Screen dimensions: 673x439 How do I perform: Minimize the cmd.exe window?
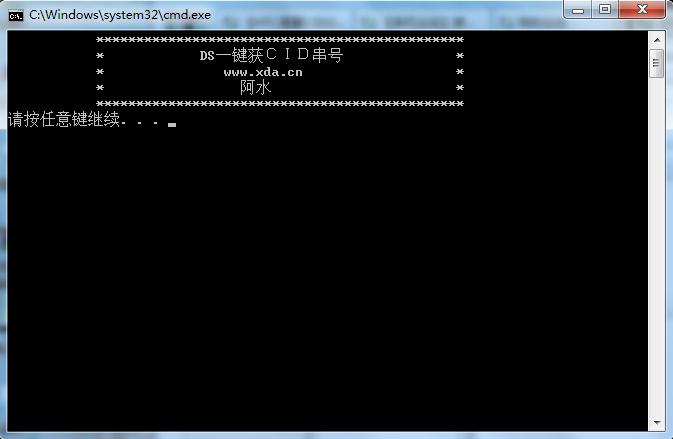tap(578, 9)
